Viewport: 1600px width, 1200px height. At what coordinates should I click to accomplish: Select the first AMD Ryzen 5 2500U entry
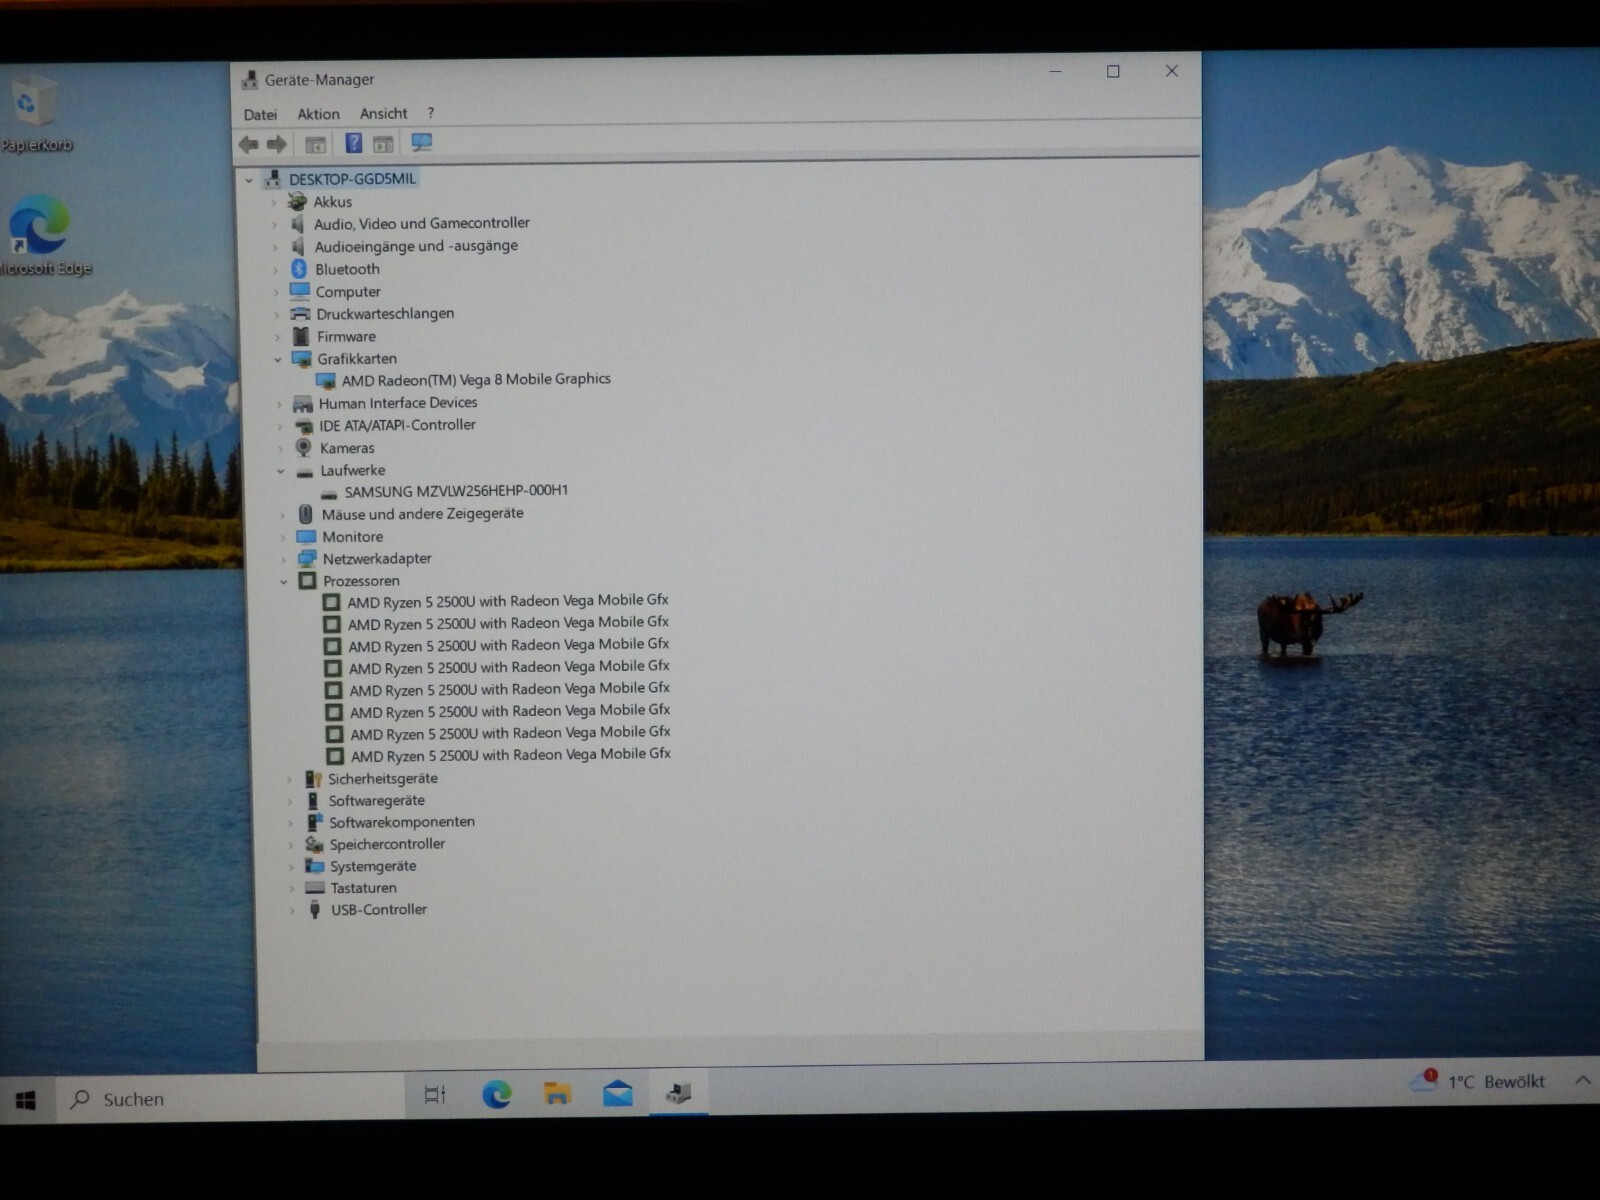coord(508,601)
